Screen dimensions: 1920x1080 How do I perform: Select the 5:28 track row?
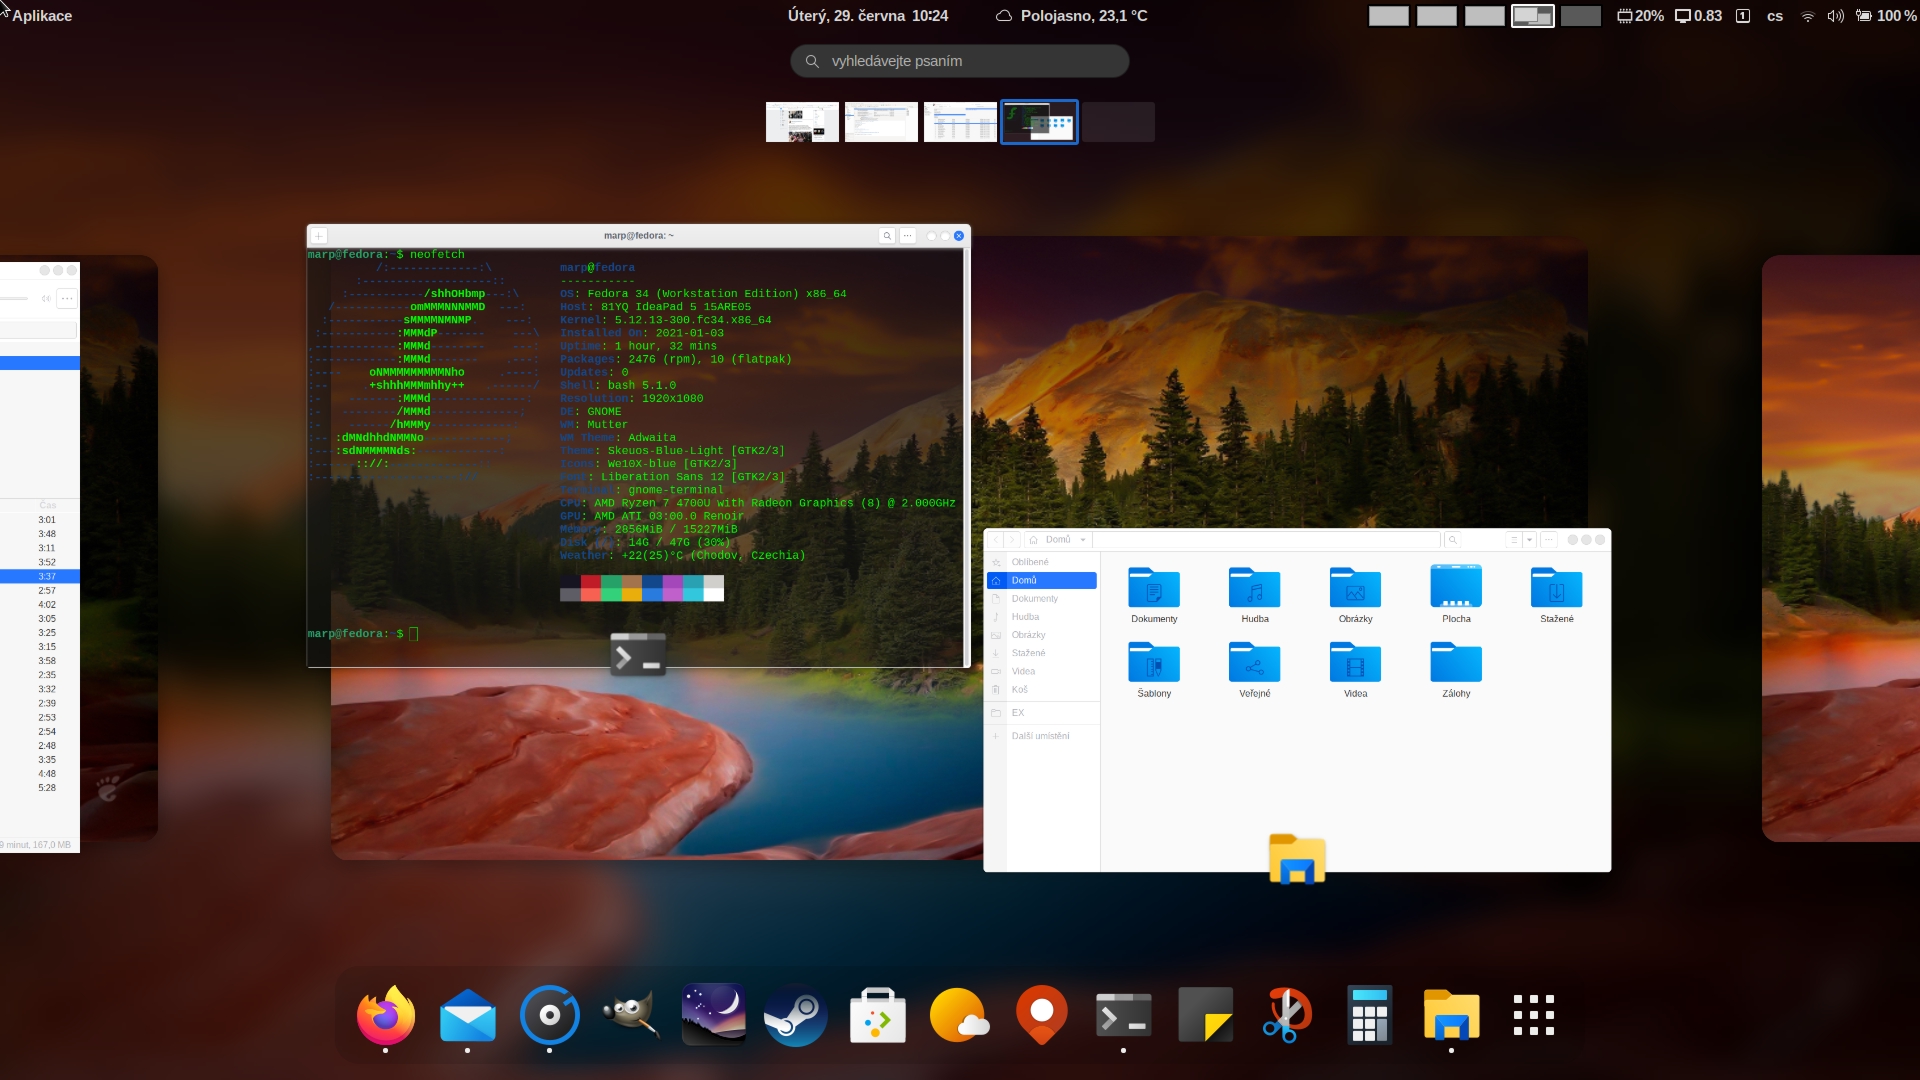(40, 788)
